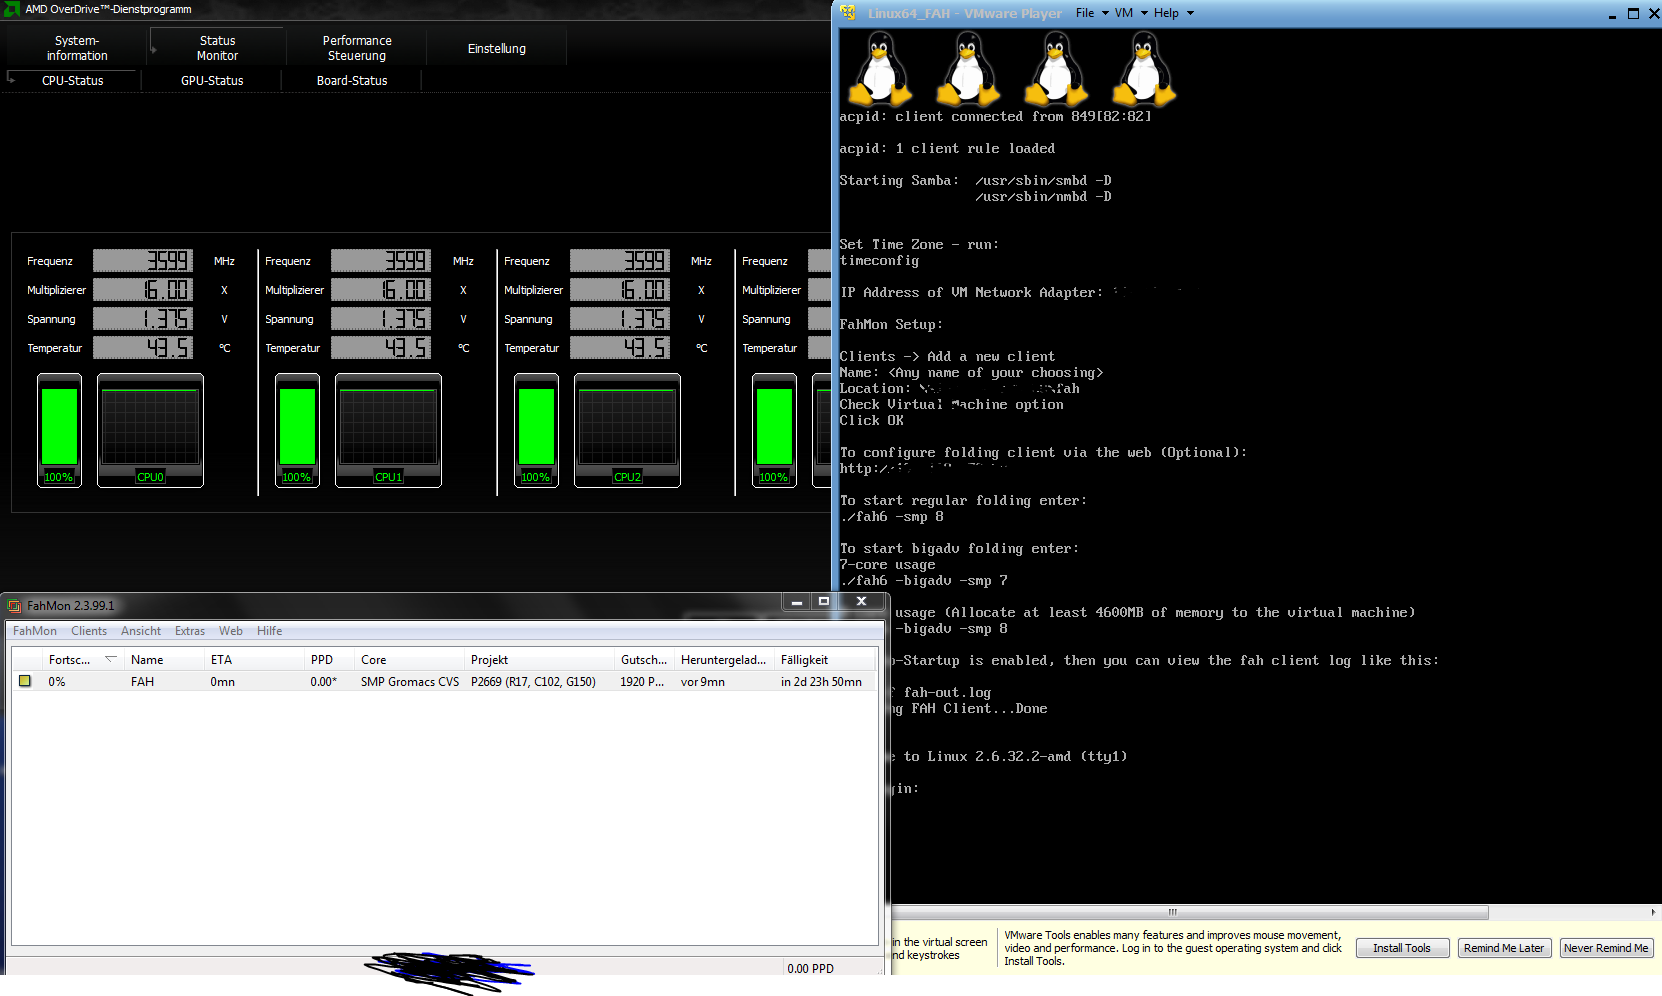This screenshot has width=1662, height=996.
Task: Sort clients by the Fälligkeit column header
Action: pyautogui.click(x=825, y=660)
